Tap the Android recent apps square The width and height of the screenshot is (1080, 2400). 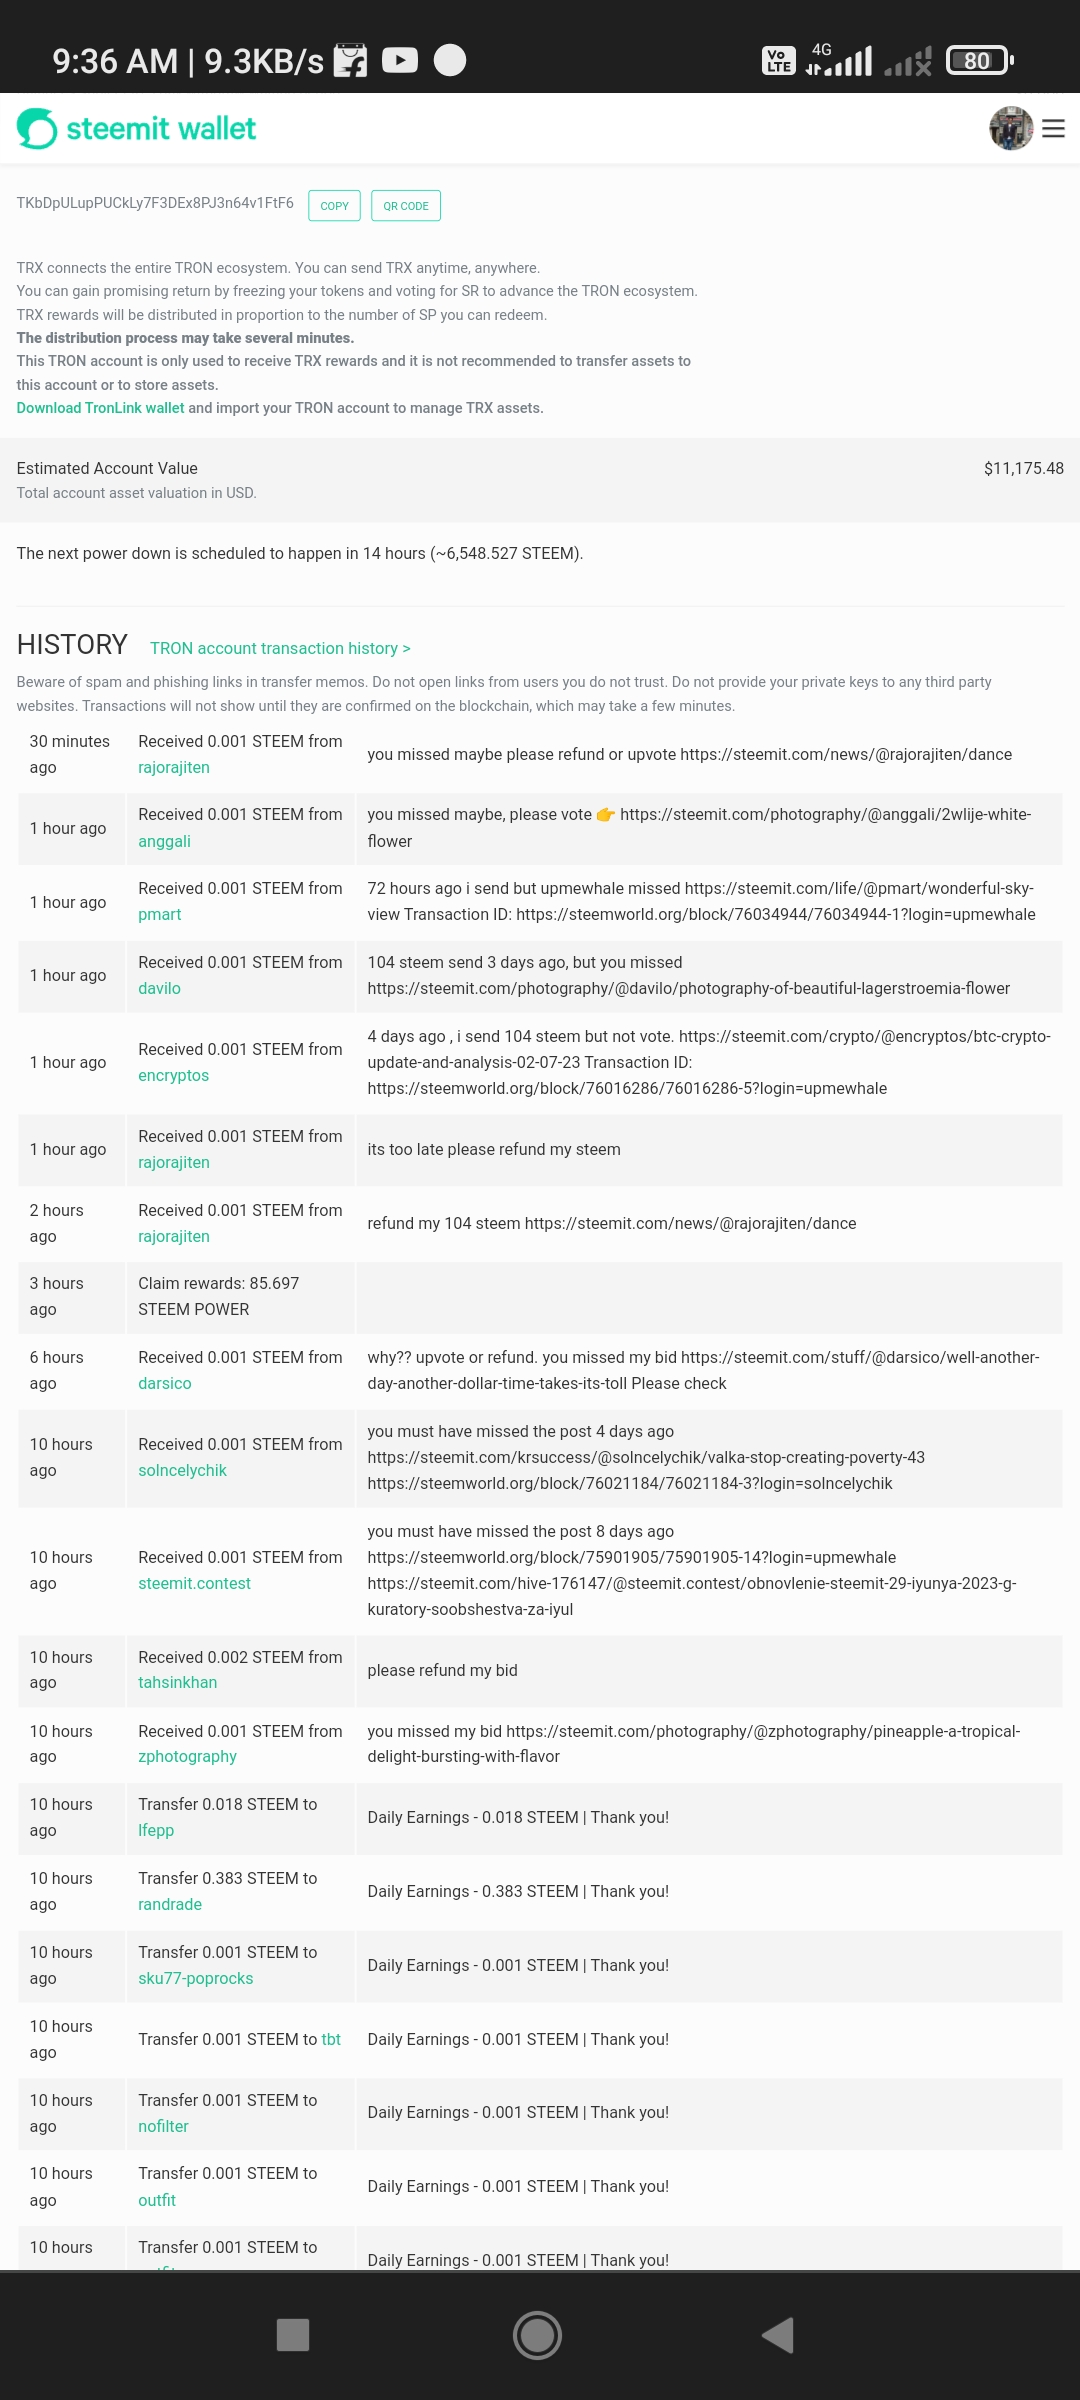tap(292, 2335)
